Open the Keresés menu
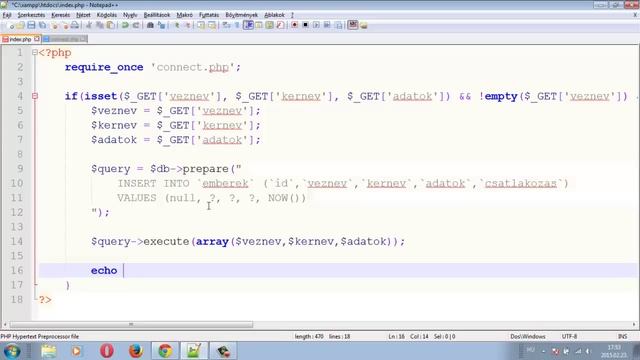This screenshot has height=360, width=640. [60, 15]
